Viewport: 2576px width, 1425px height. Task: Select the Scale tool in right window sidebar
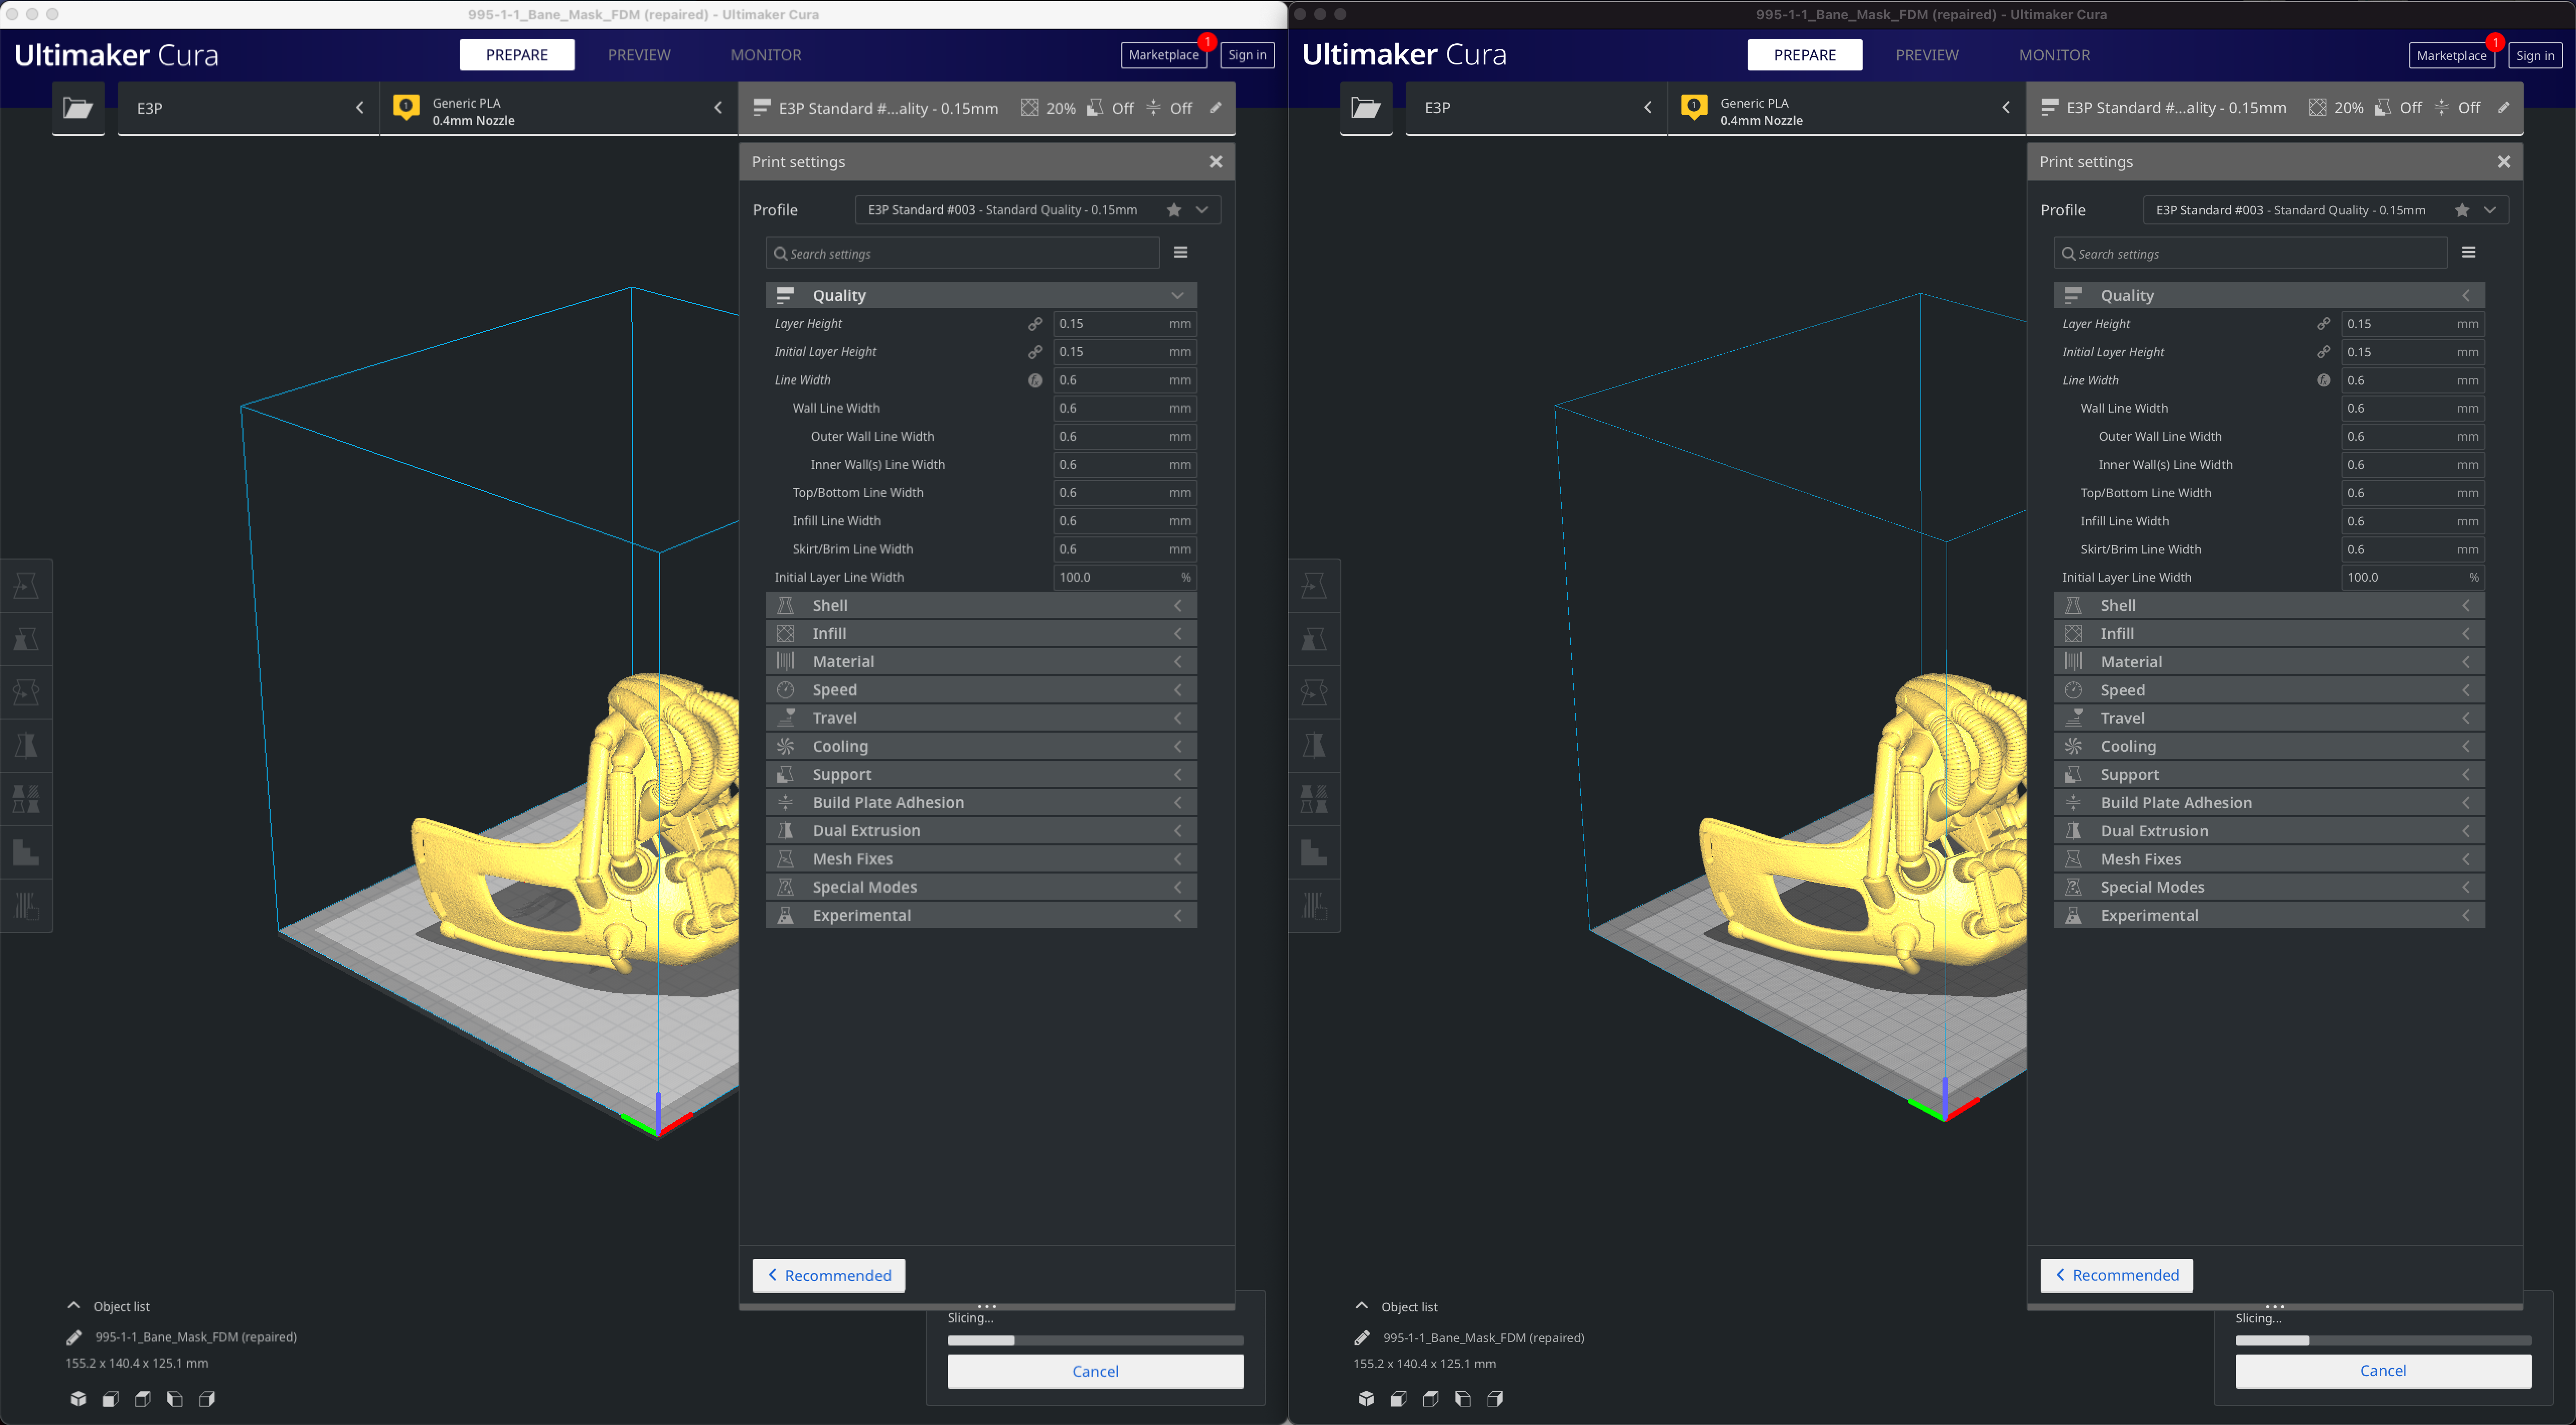click(1314, 640)
